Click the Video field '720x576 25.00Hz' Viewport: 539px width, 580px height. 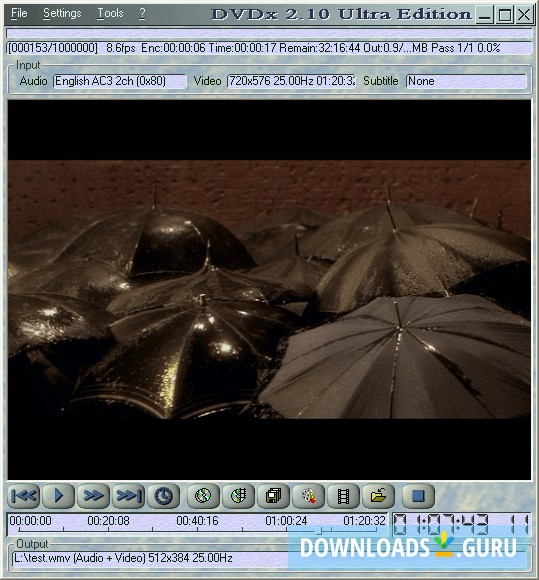pyautogui.click(x=292, y=81)
